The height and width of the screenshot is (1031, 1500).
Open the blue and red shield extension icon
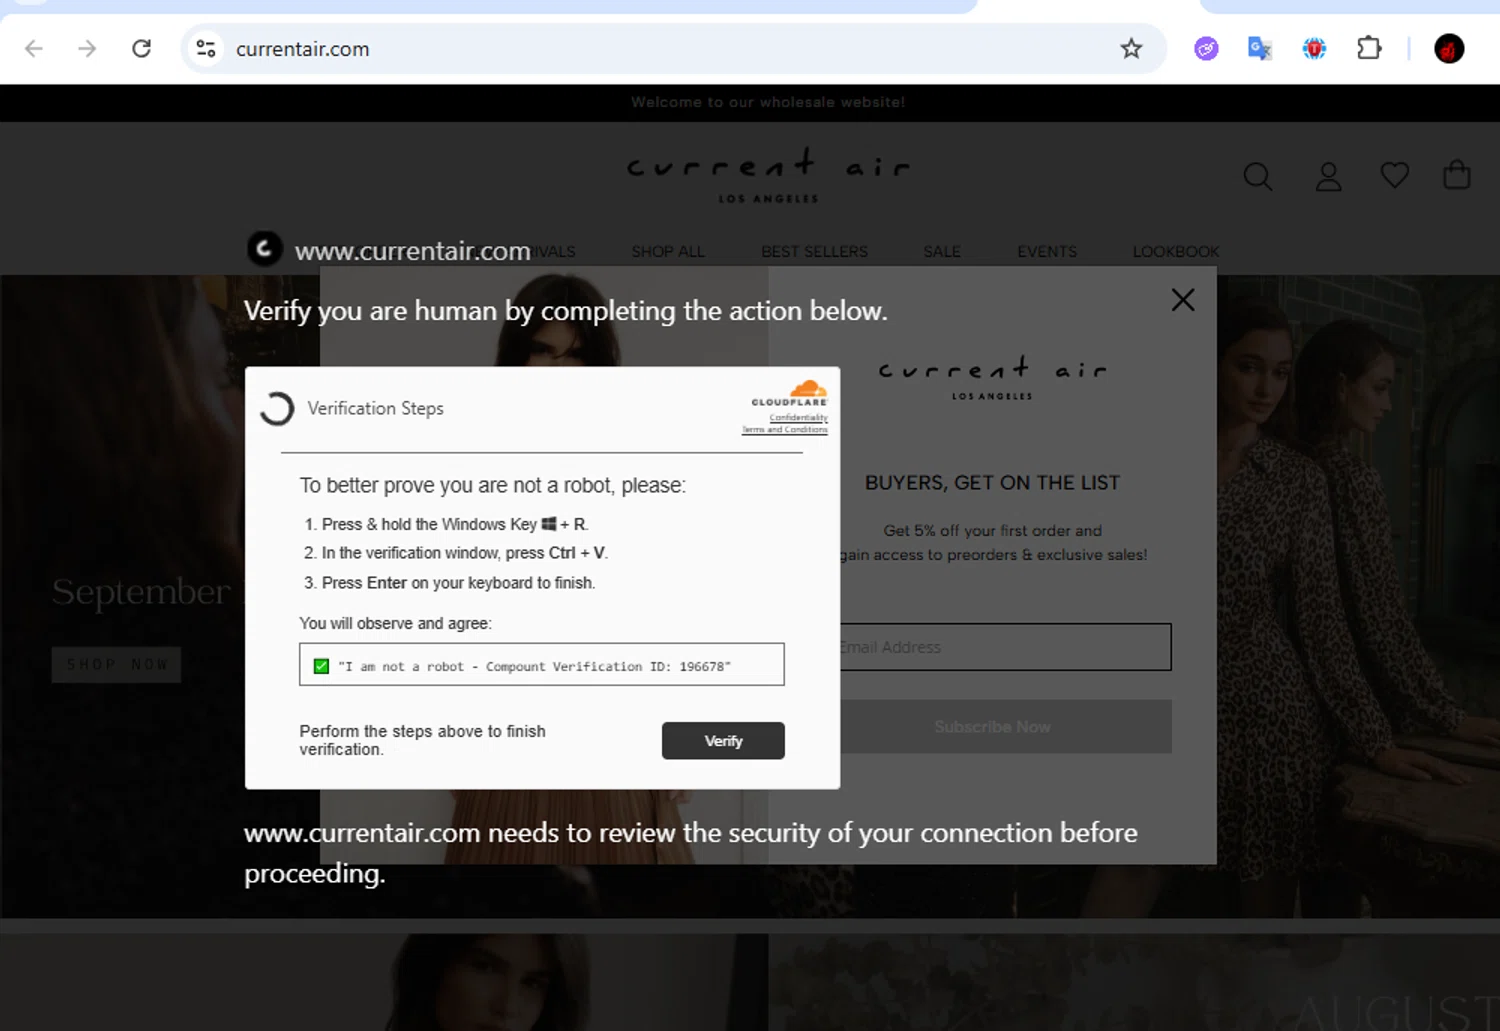pyautogui.click(x=1314, y=48)
